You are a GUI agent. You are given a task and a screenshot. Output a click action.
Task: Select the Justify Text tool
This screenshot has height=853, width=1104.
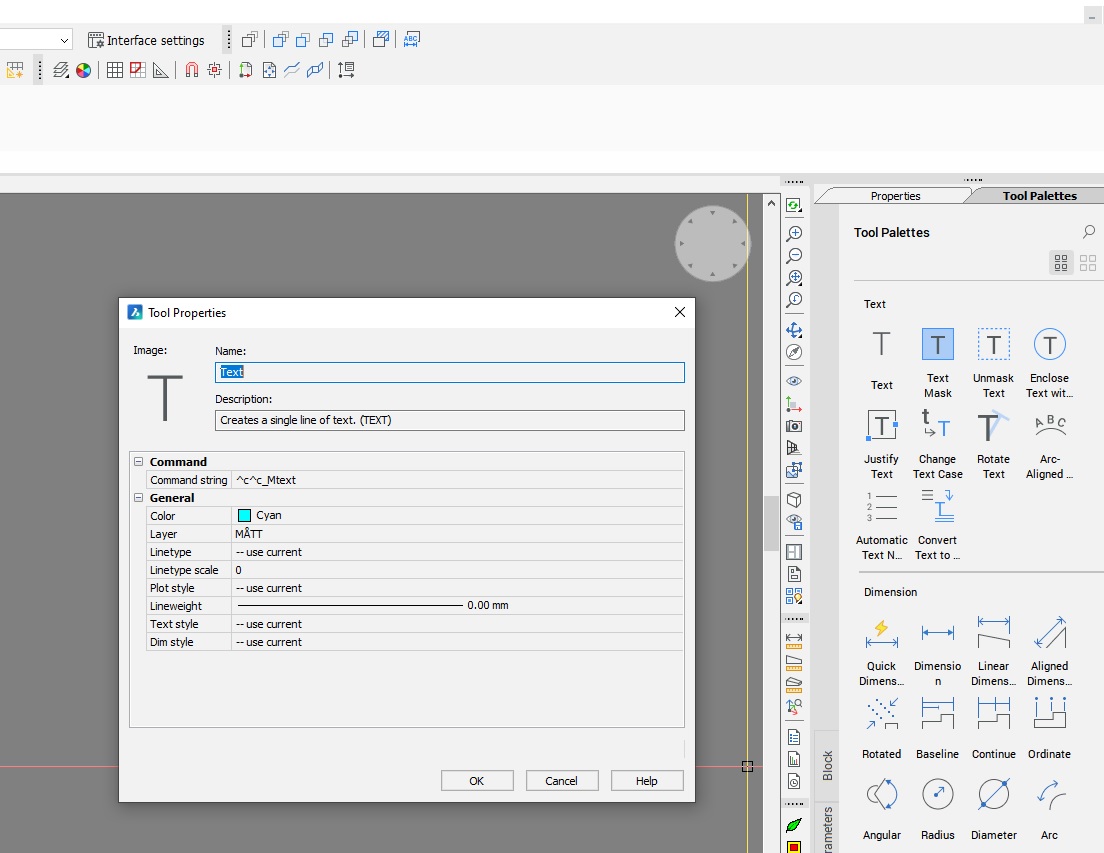coord(881,427)
